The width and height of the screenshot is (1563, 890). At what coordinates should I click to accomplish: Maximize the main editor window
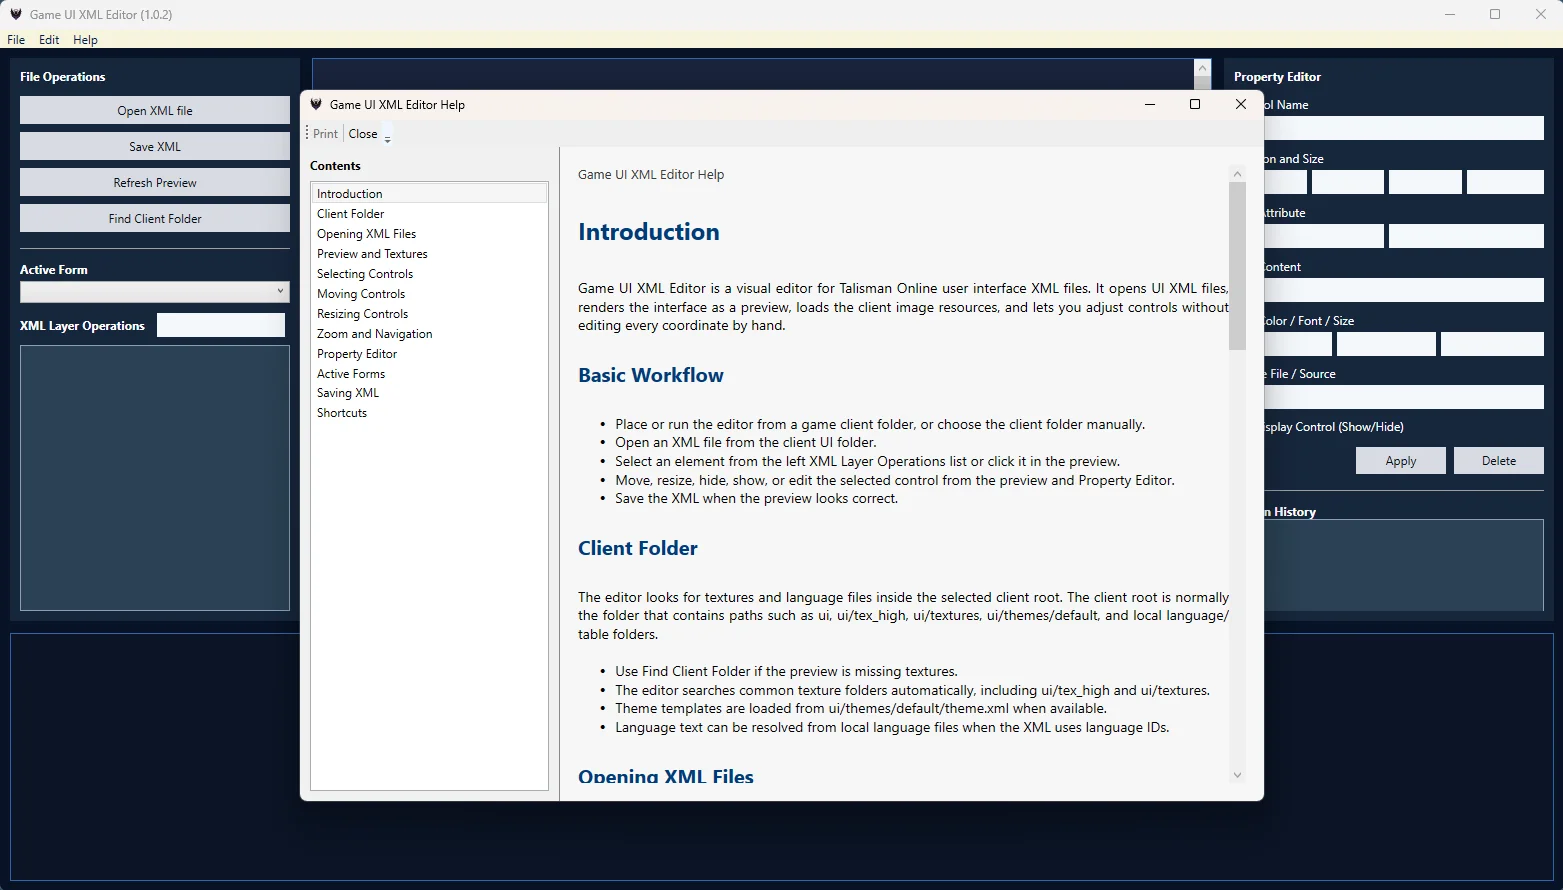coord(1495,14)
